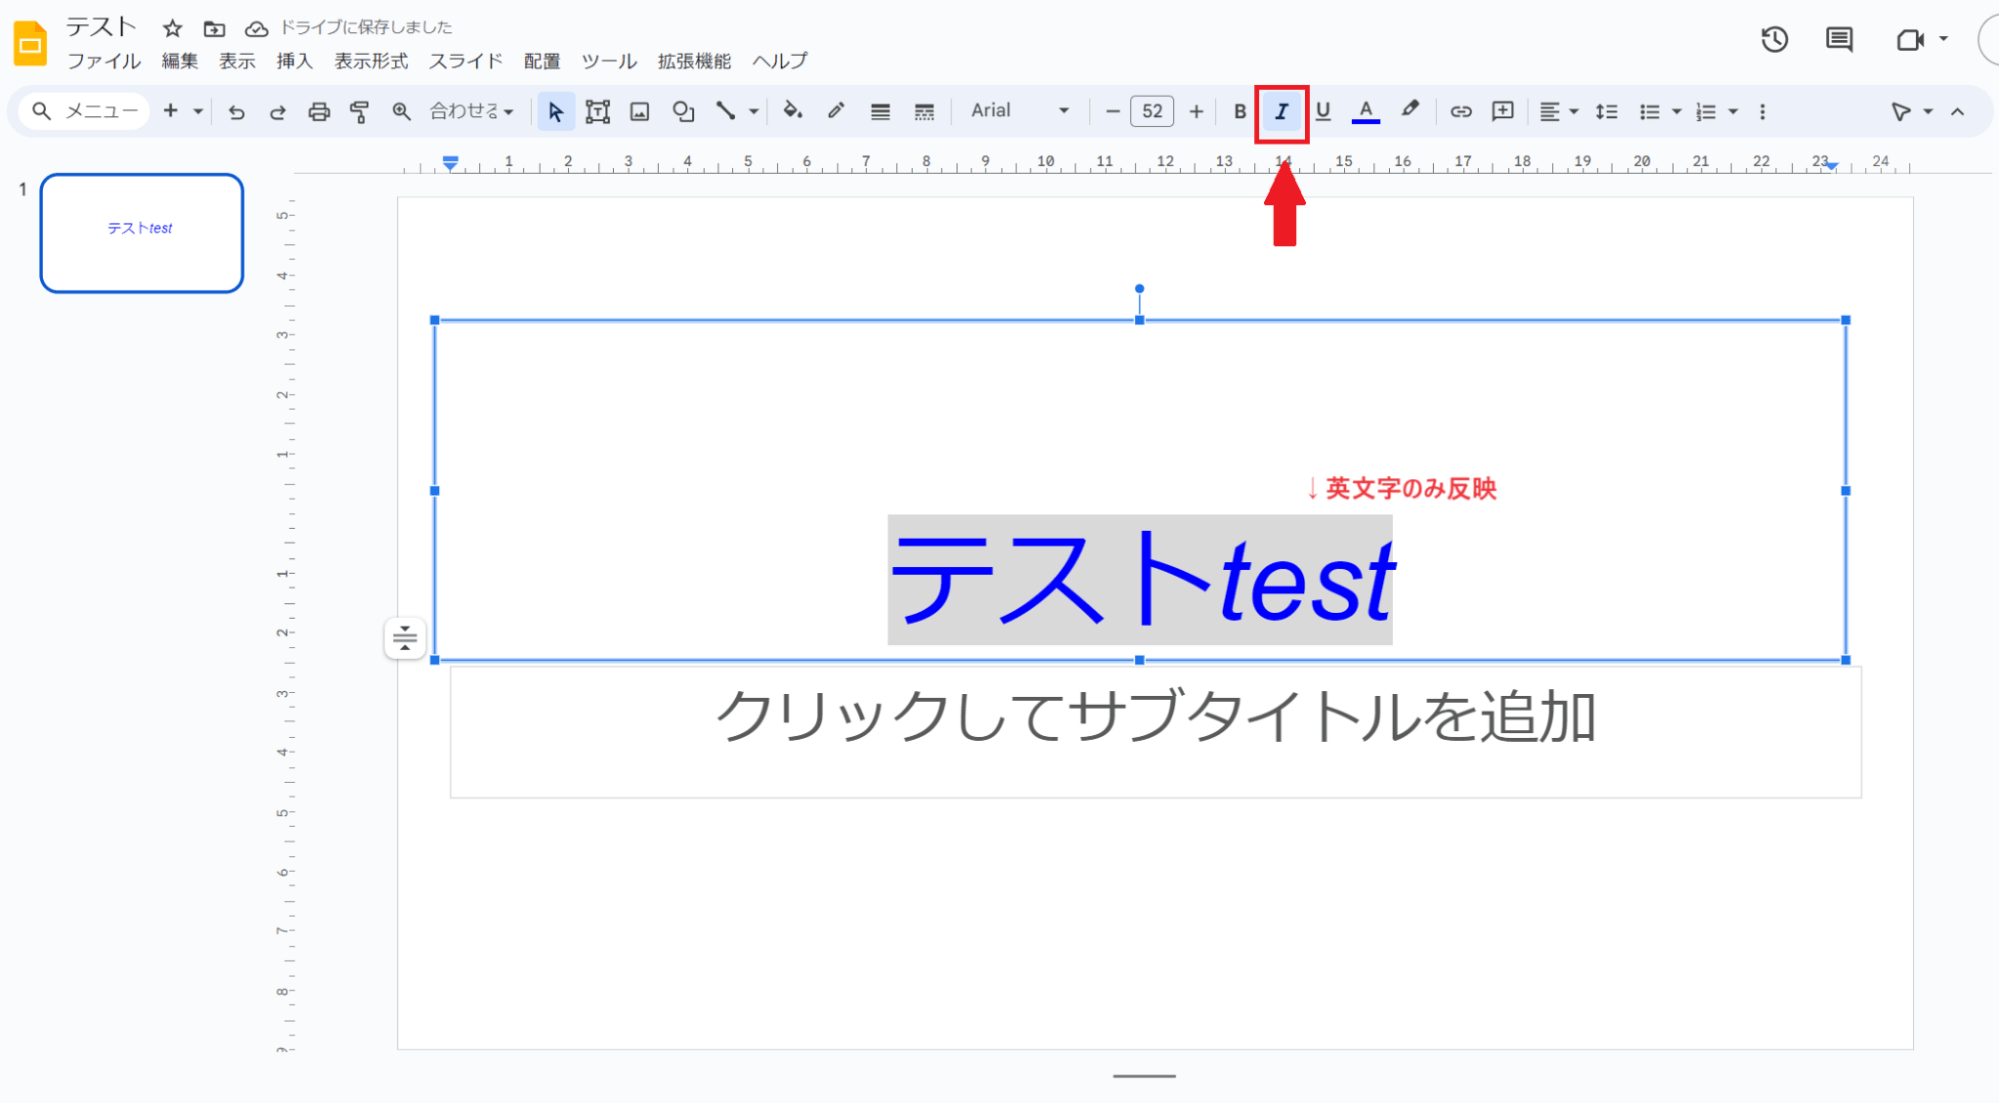Click the insert image icon
This screenshot has height=1103, width=1999.
coord(639,112)
